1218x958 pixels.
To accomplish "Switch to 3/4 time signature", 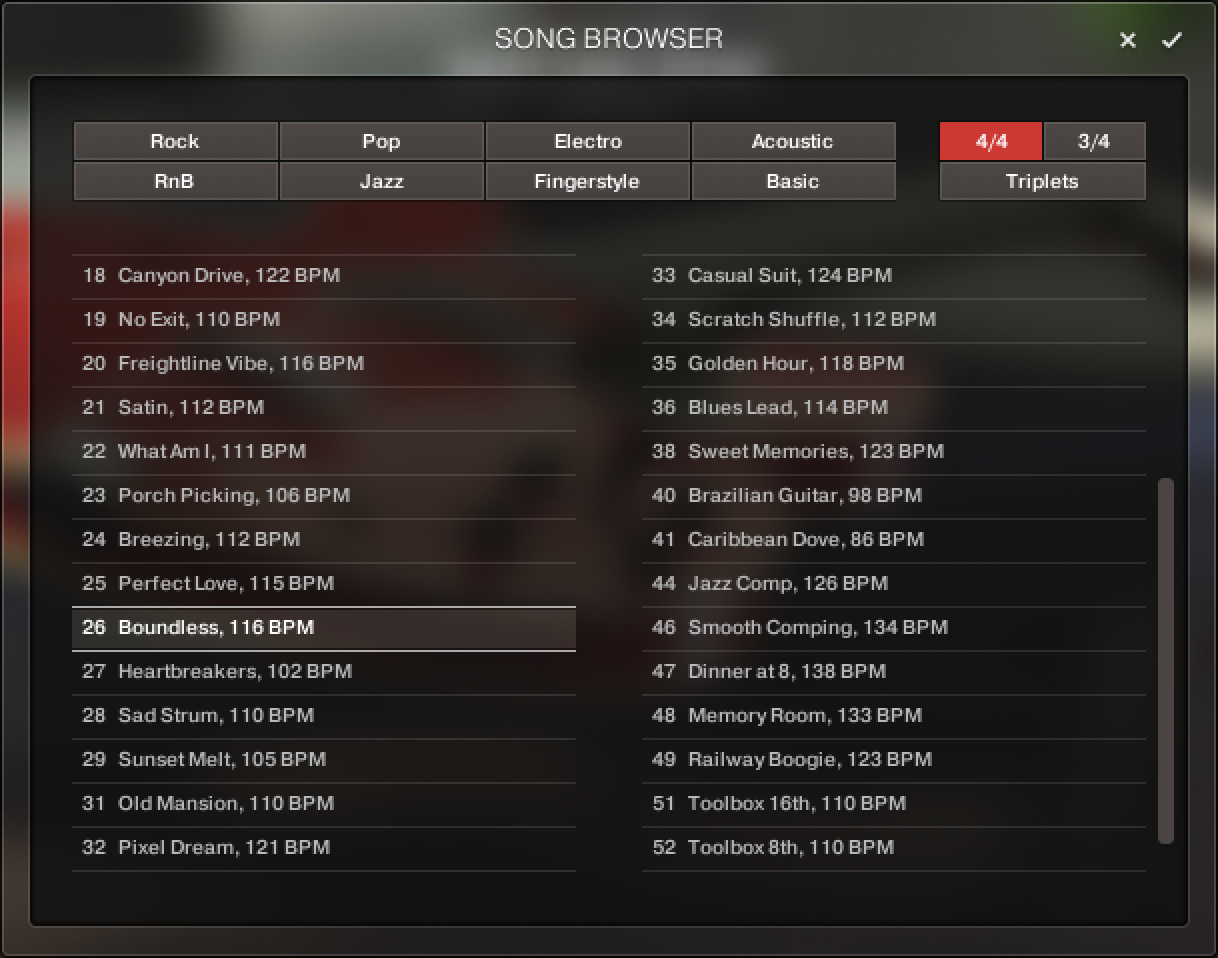I will click(1094, 141).
